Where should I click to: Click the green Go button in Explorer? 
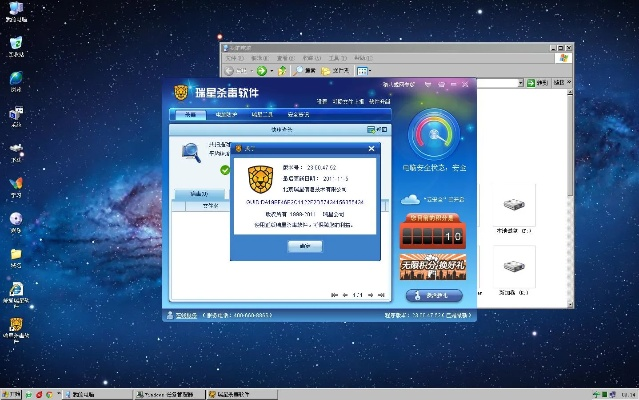pyautogui.click(x=537, y=83)
